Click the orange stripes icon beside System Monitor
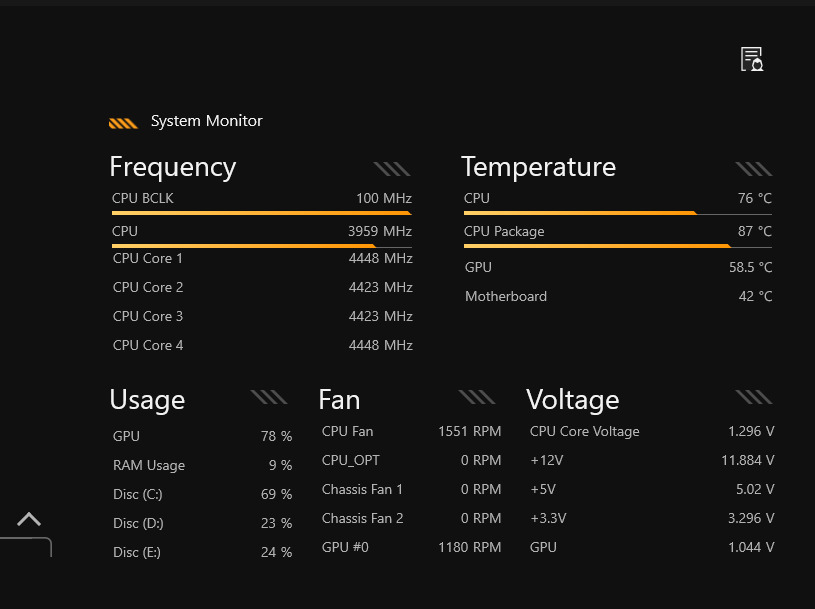The image size is (815, 609). coord(123,123)
